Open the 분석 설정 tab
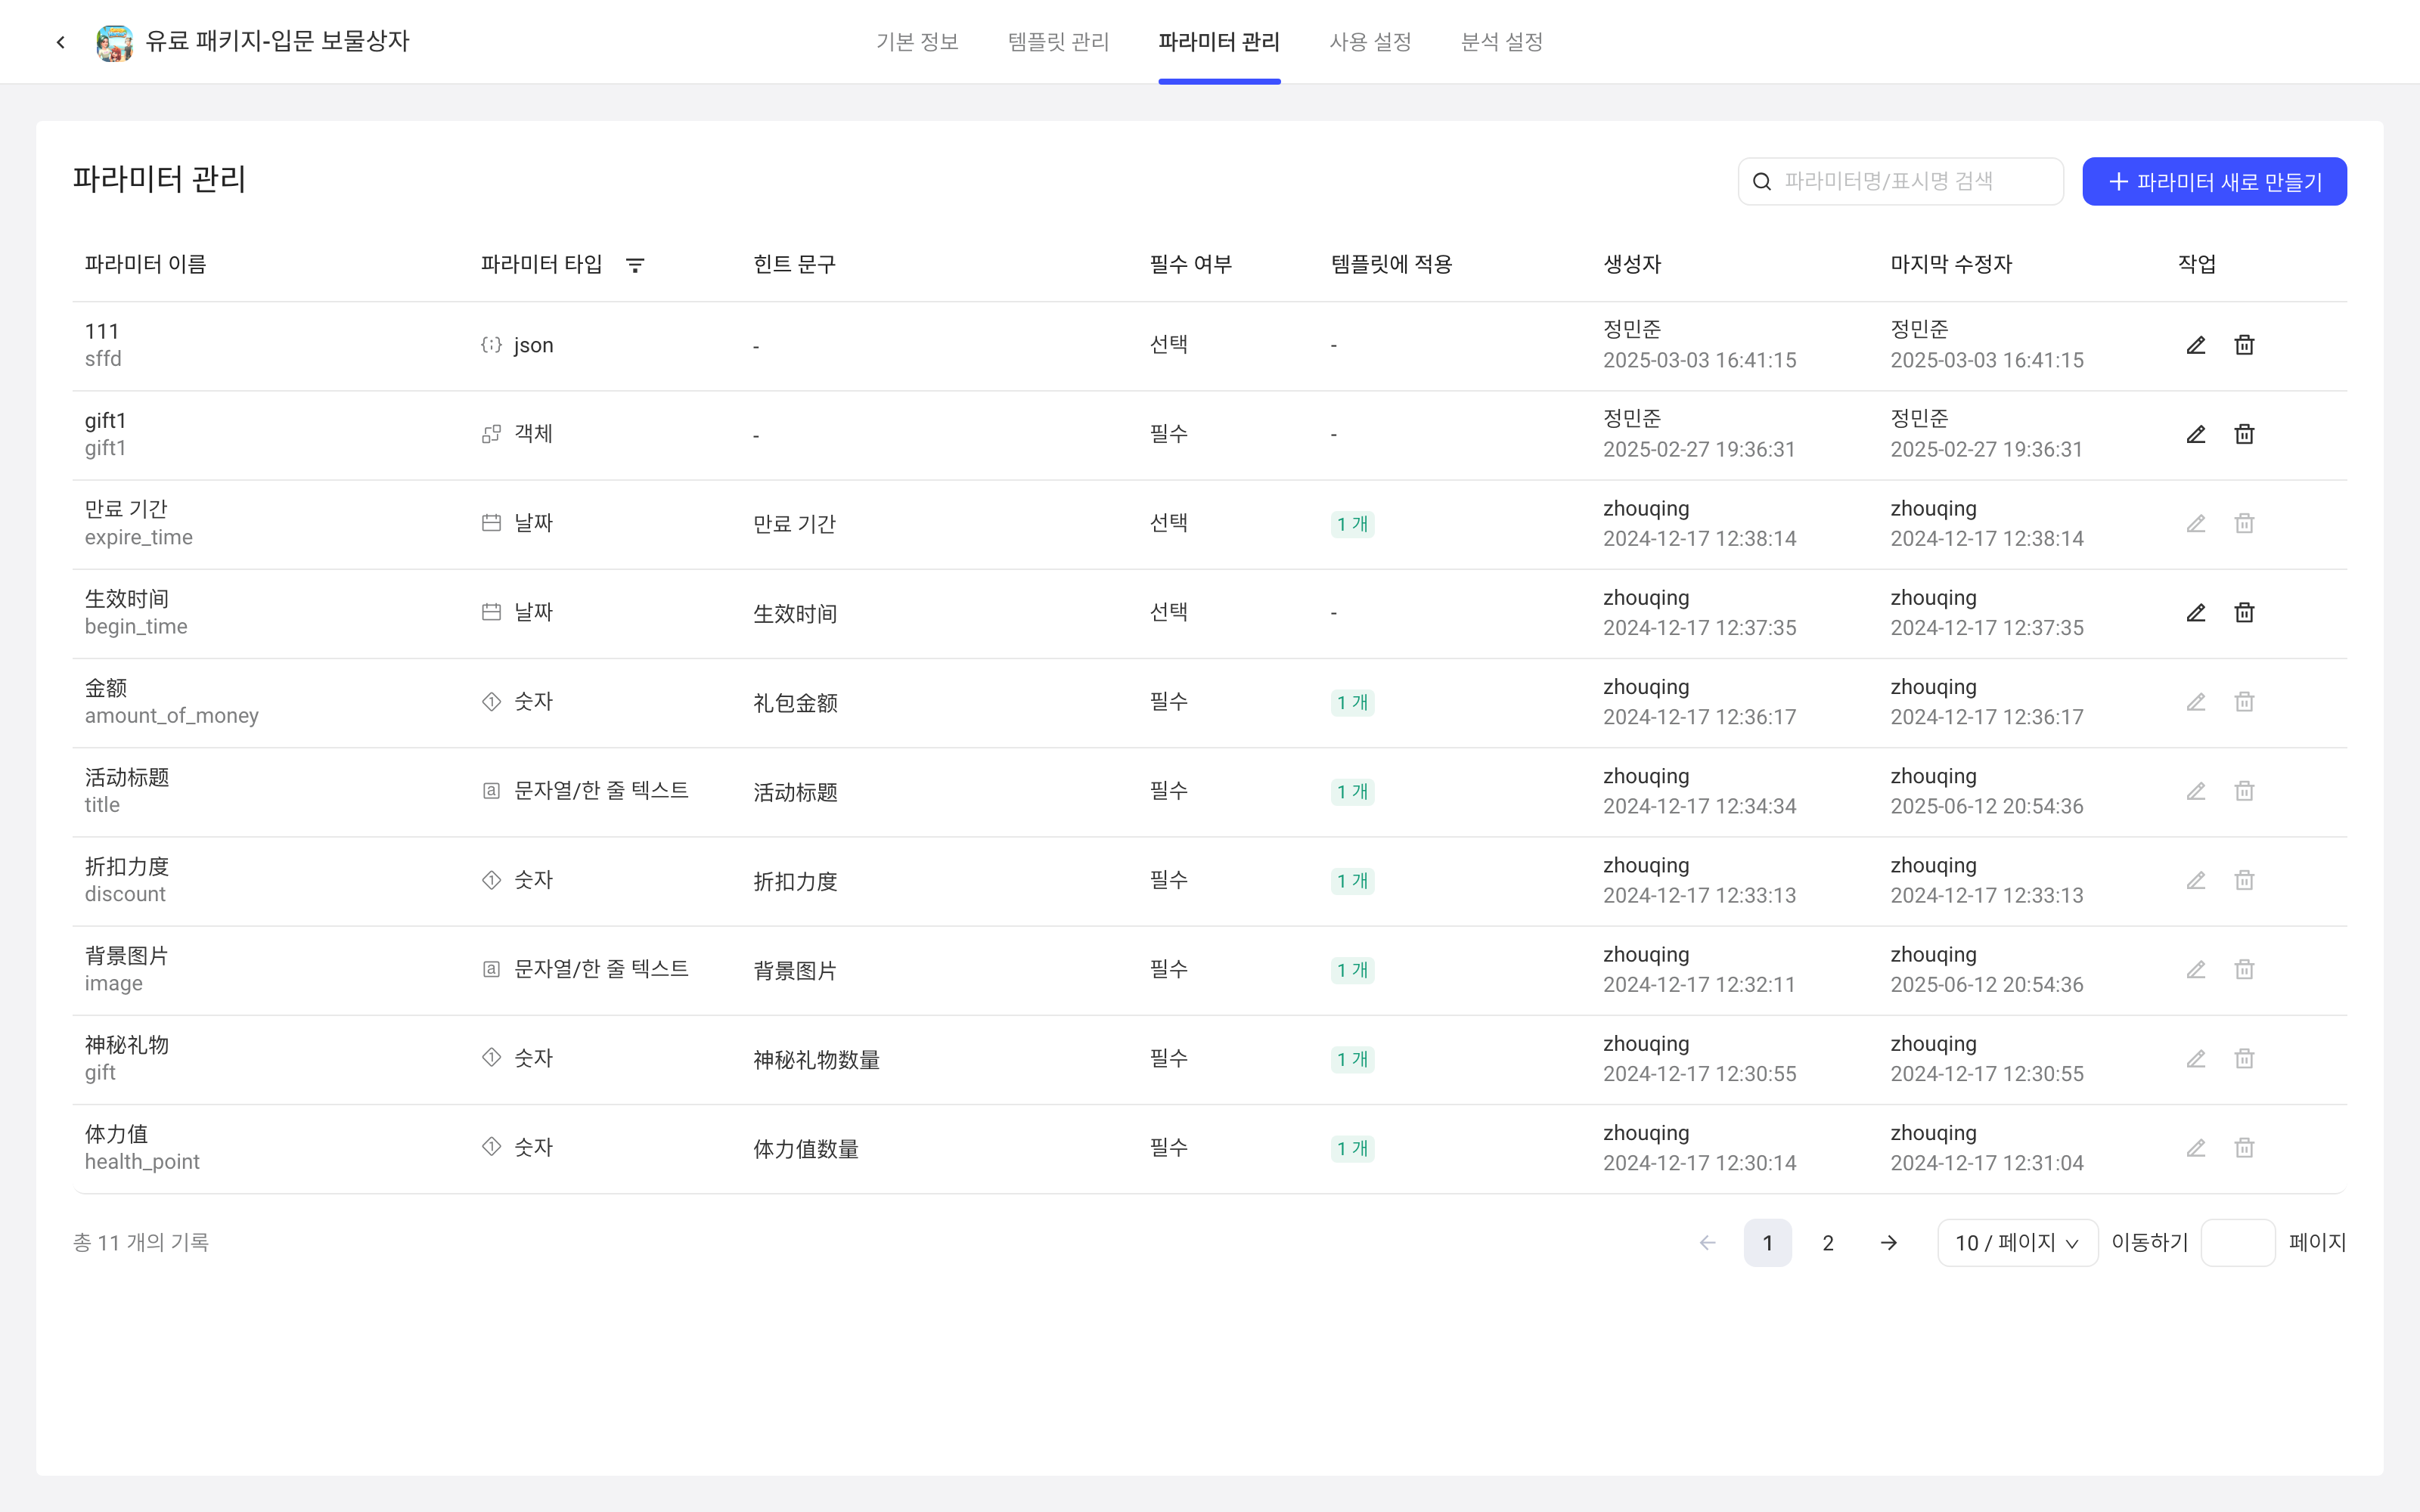This screenshot has width=2420, height=1512. click(1502, 42)
